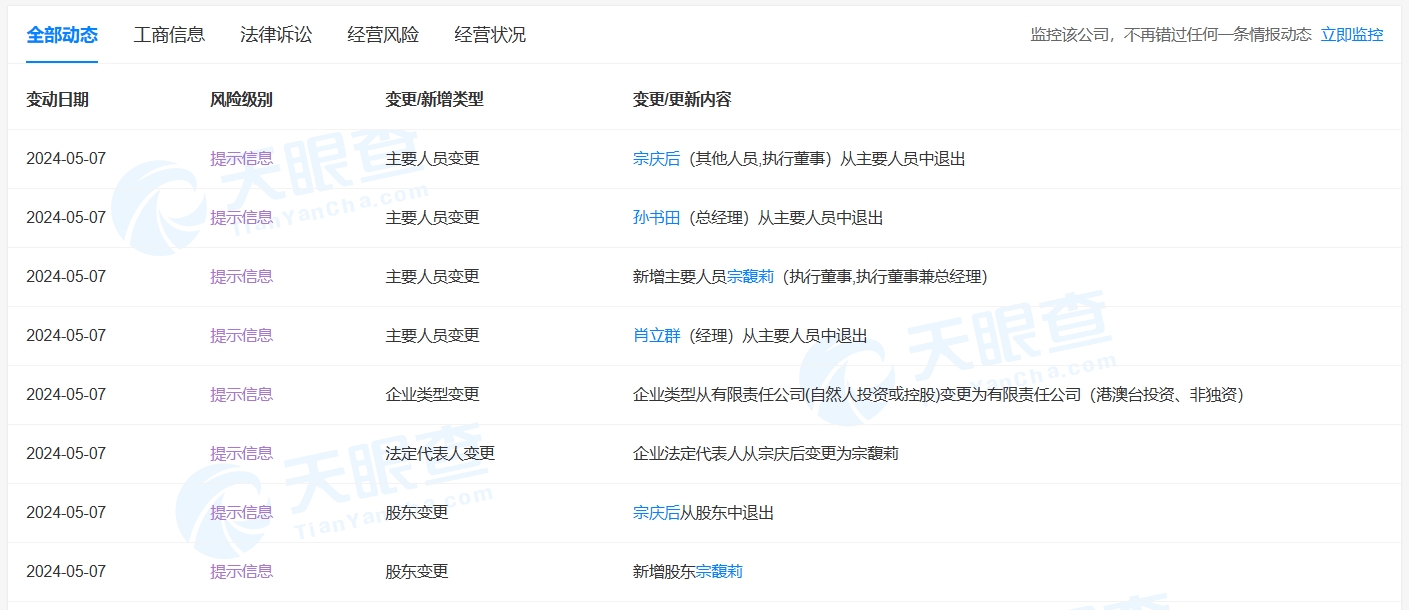Click the 监控该公司 notice text
This screenshot has width=1409, height=610.
(1171, 35)
